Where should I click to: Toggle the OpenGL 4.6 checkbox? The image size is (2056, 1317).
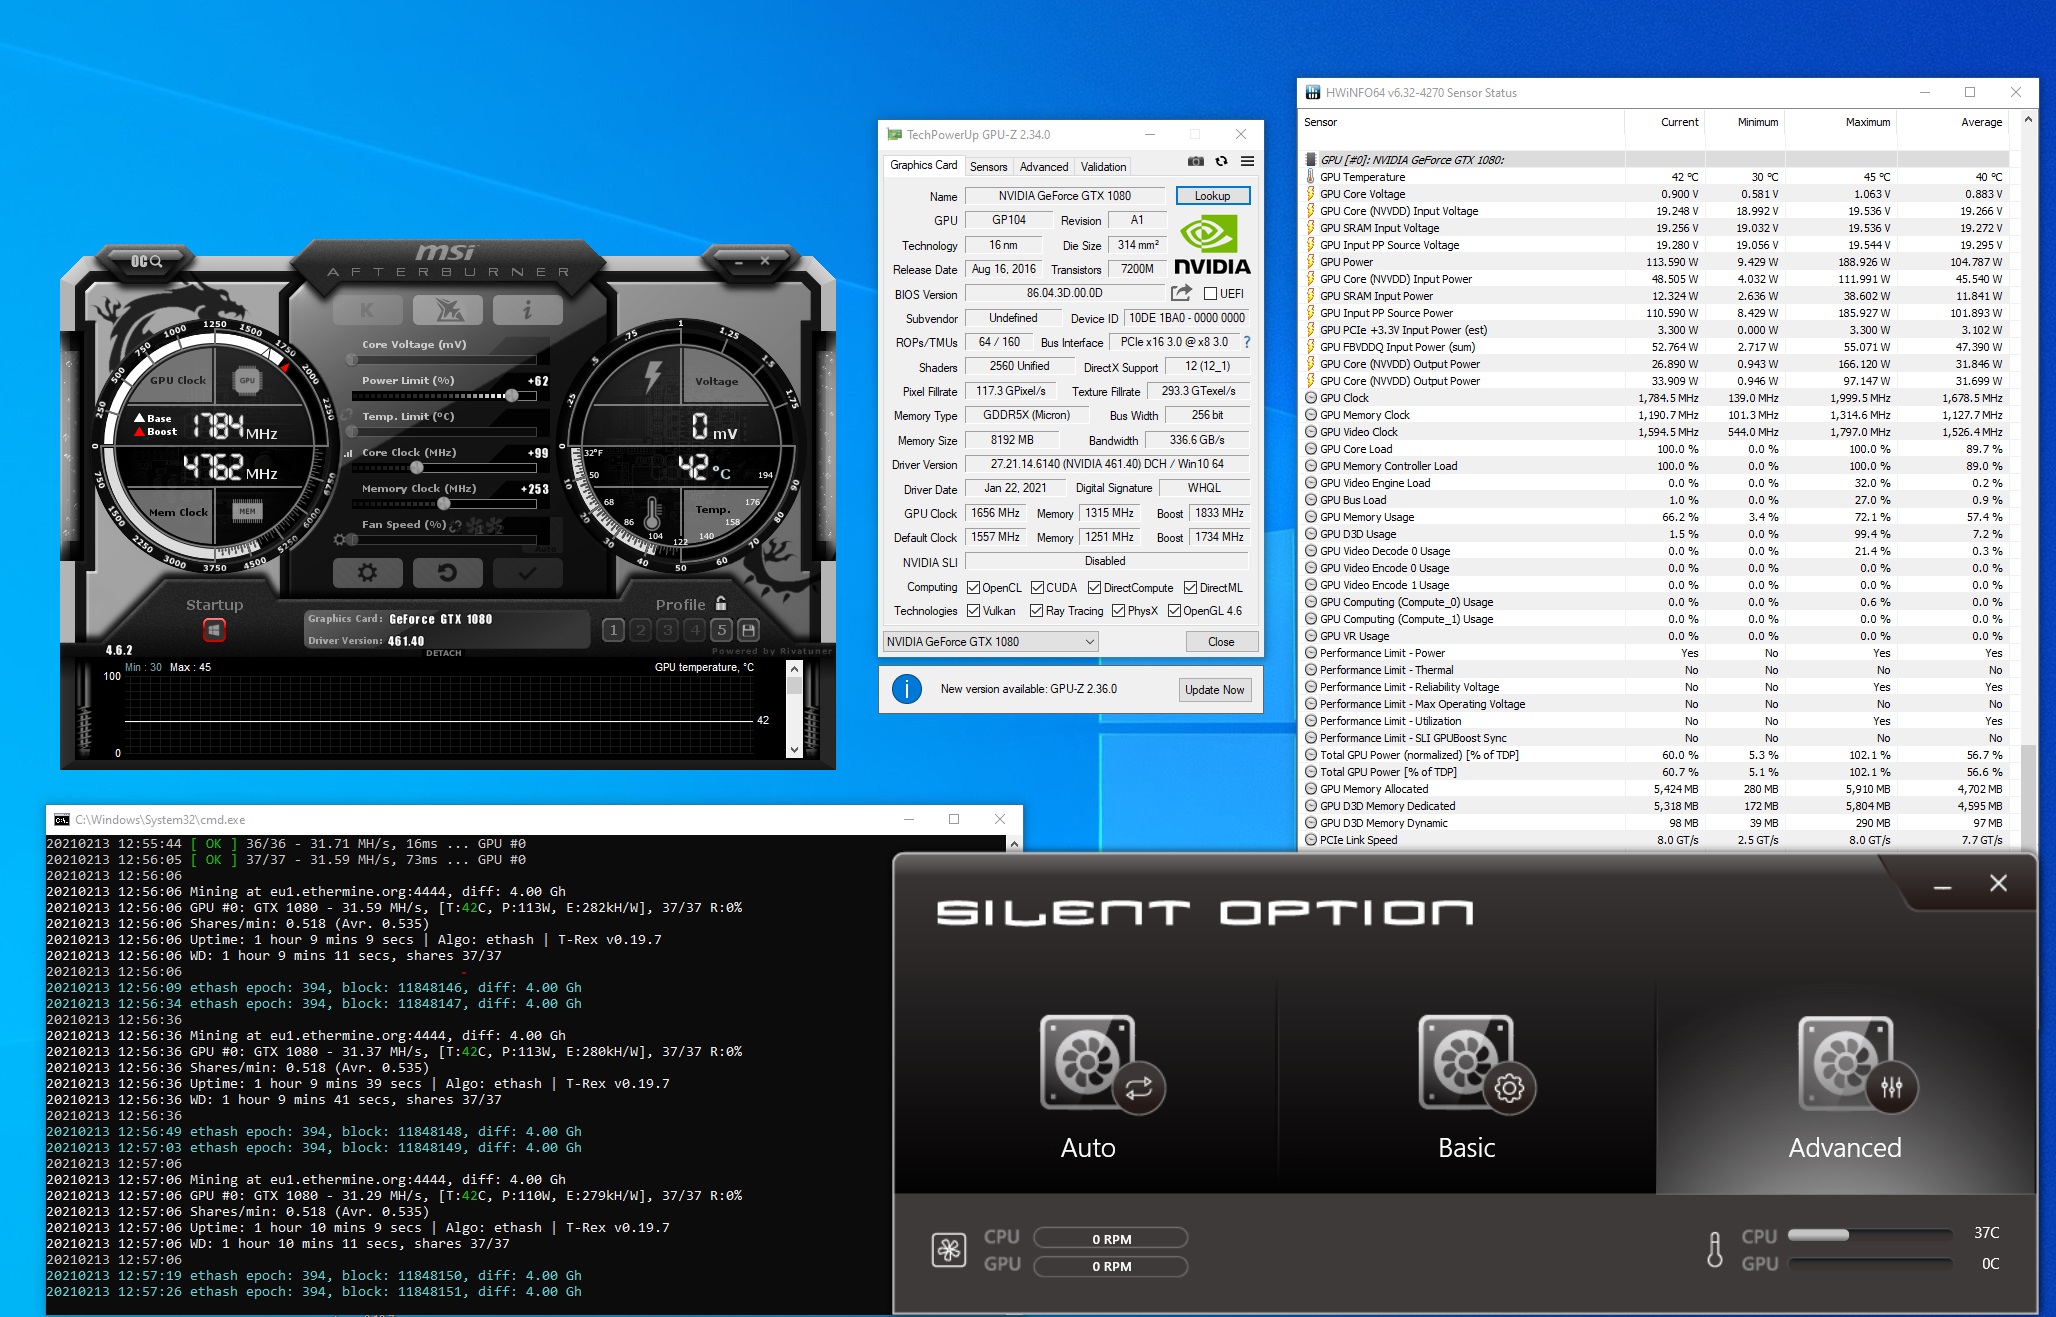coord(1174,611)
